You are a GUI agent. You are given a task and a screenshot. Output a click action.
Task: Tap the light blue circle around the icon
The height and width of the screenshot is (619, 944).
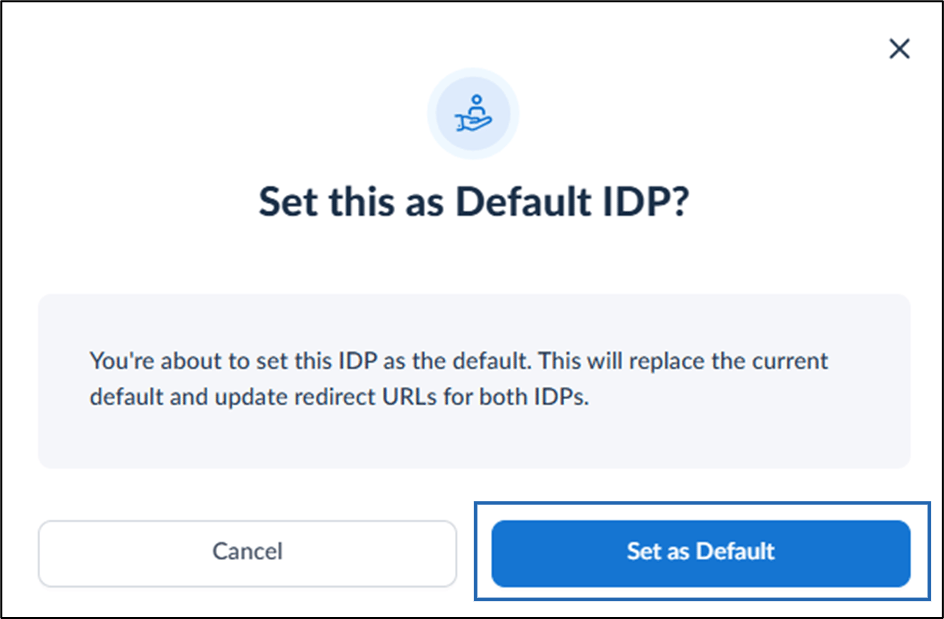[473, 113]
